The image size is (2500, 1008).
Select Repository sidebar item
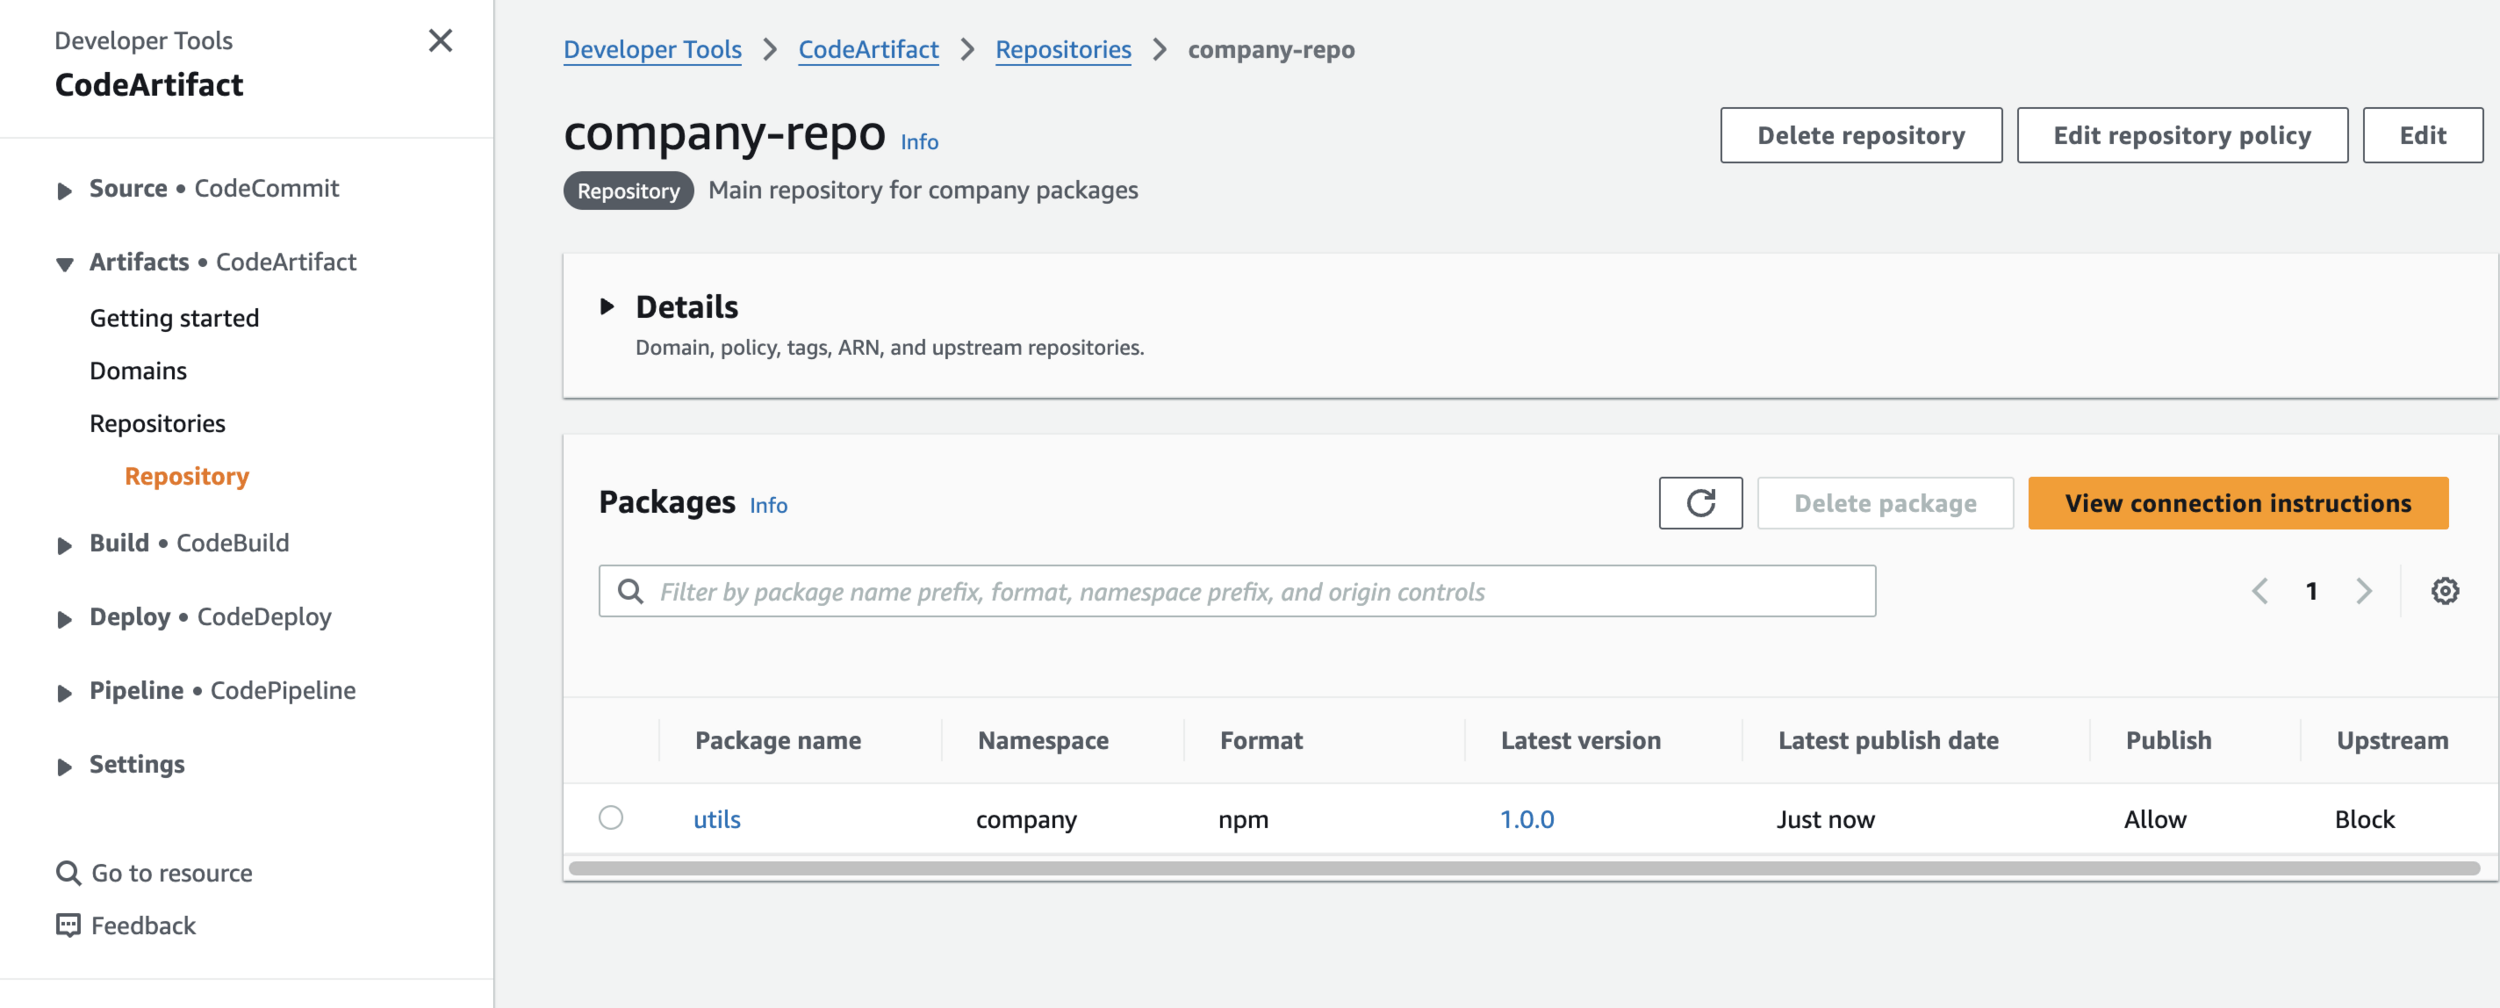[x=187, y=476]
